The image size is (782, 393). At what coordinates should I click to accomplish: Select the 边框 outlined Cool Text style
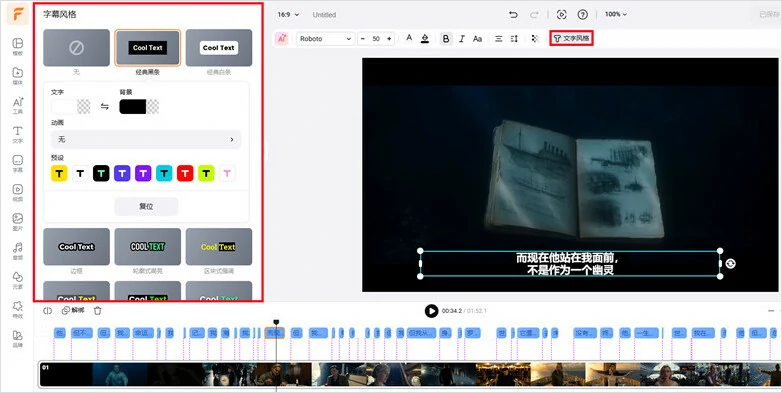(76, 247)
